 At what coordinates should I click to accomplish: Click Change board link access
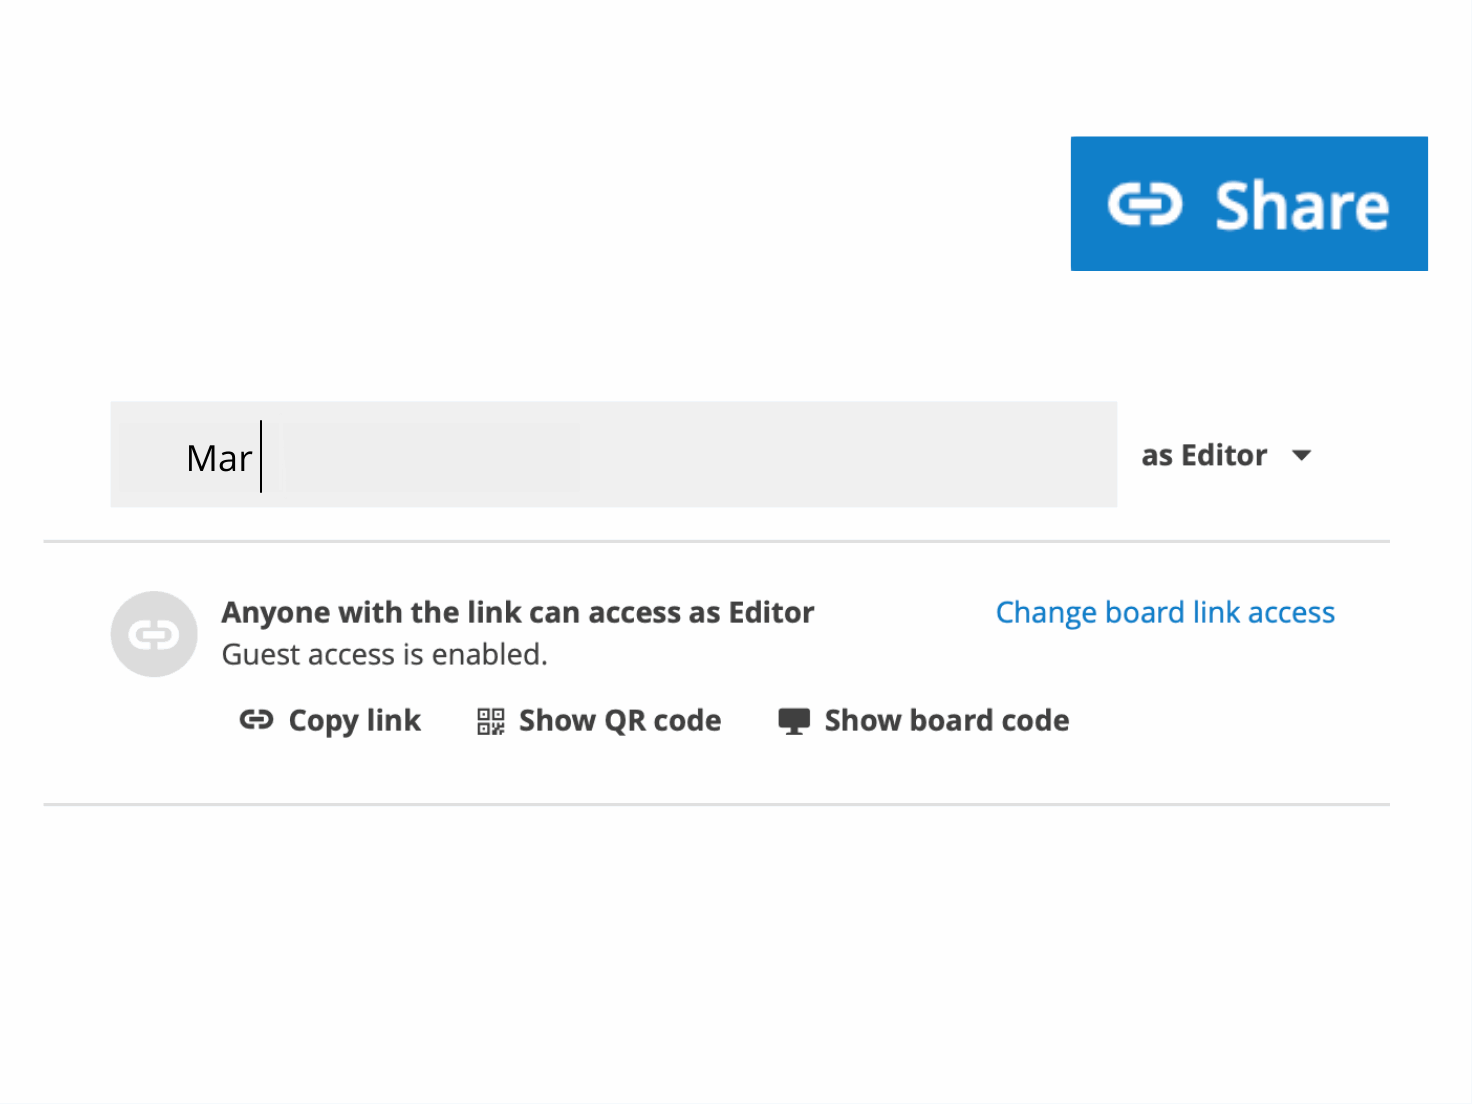coord(1164,611)
